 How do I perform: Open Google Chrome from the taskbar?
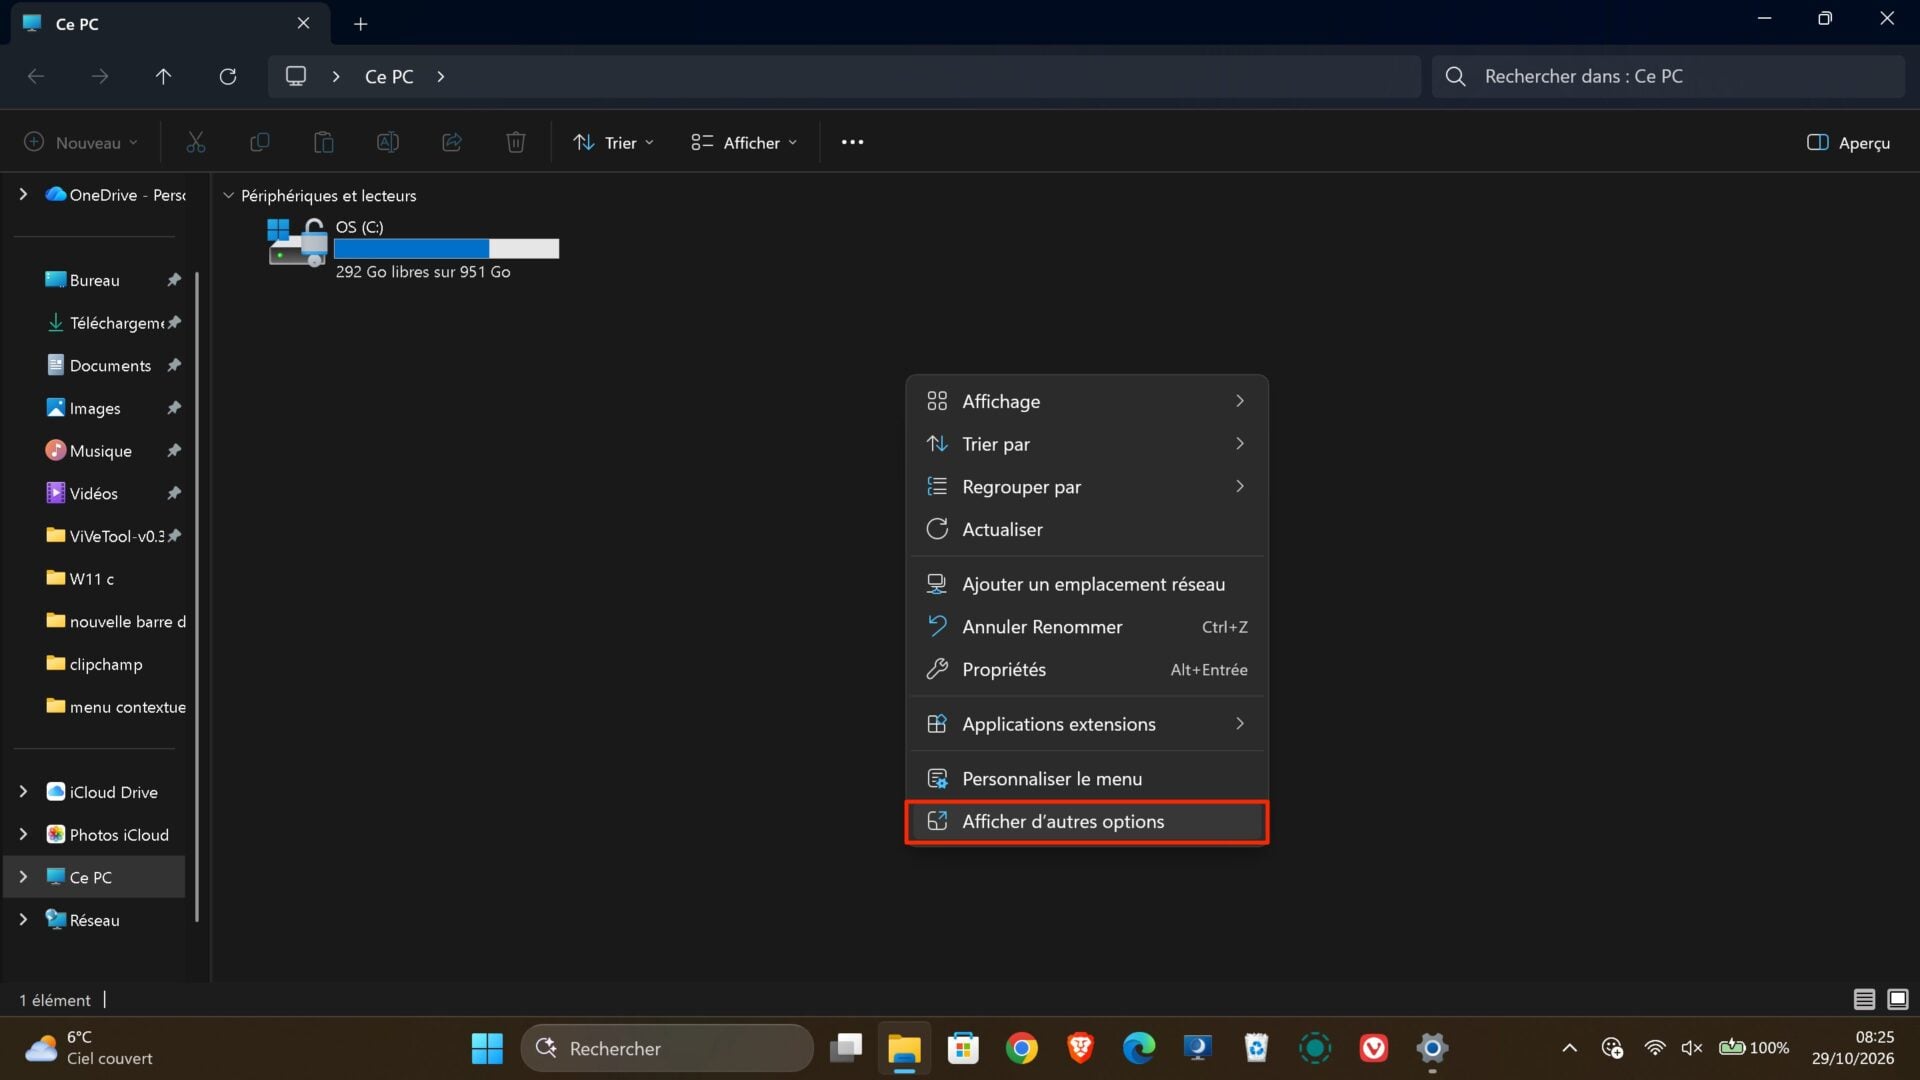click(1021, 1048)
